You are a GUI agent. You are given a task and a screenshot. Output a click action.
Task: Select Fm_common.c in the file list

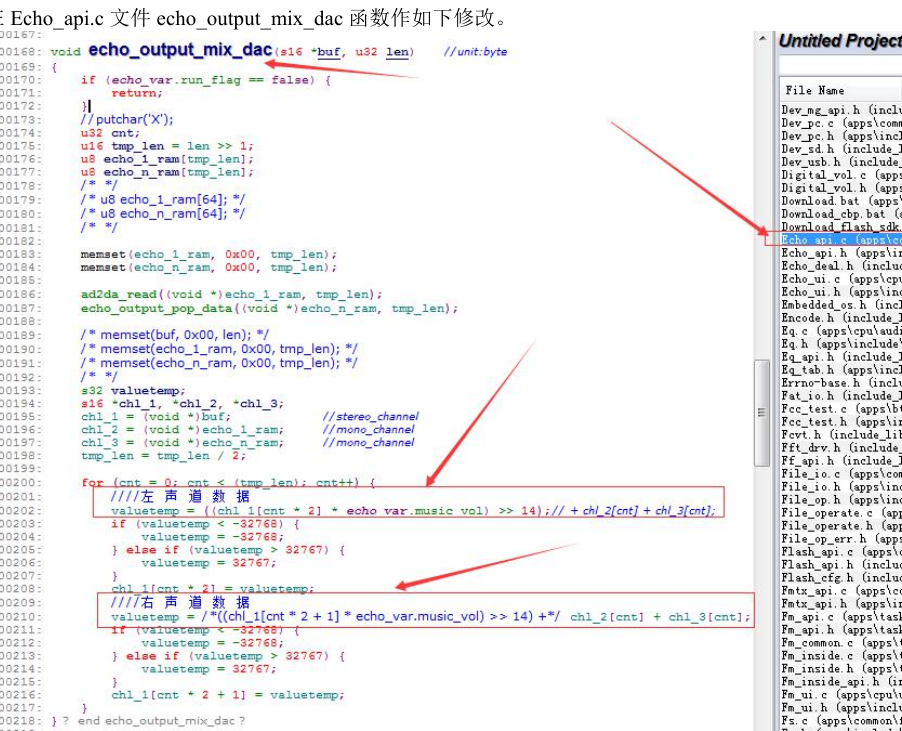click(x=841, y=643)
